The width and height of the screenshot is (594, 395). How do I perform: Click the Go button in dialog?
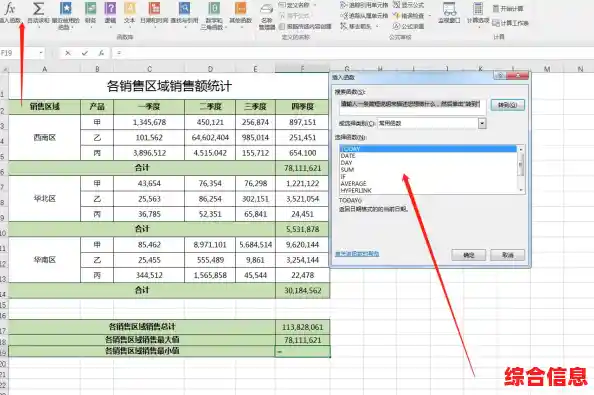pos(508,105)
